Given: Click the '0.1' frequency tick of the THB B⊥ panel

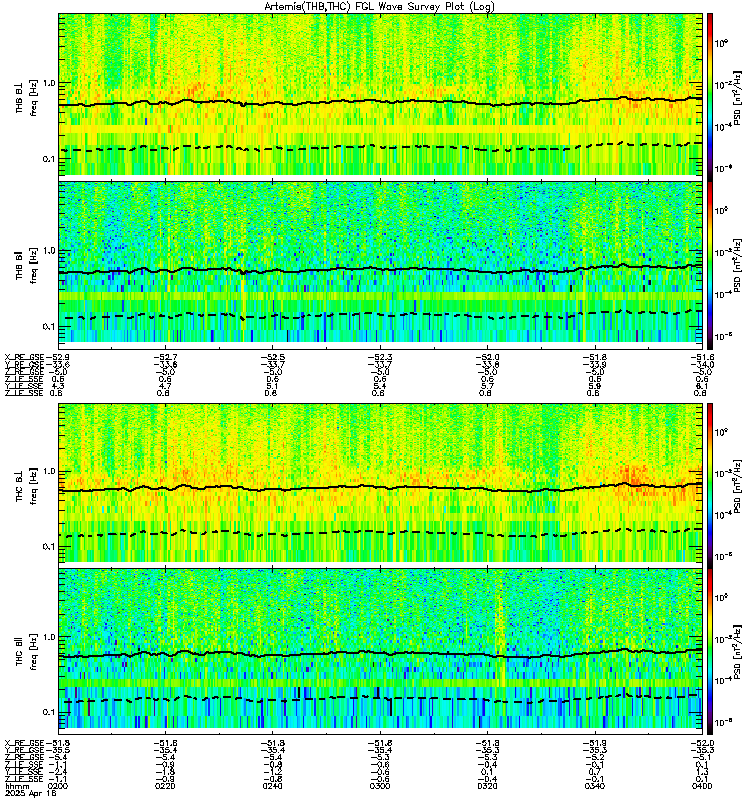Looking at the screenshot, I should point(49,159).
